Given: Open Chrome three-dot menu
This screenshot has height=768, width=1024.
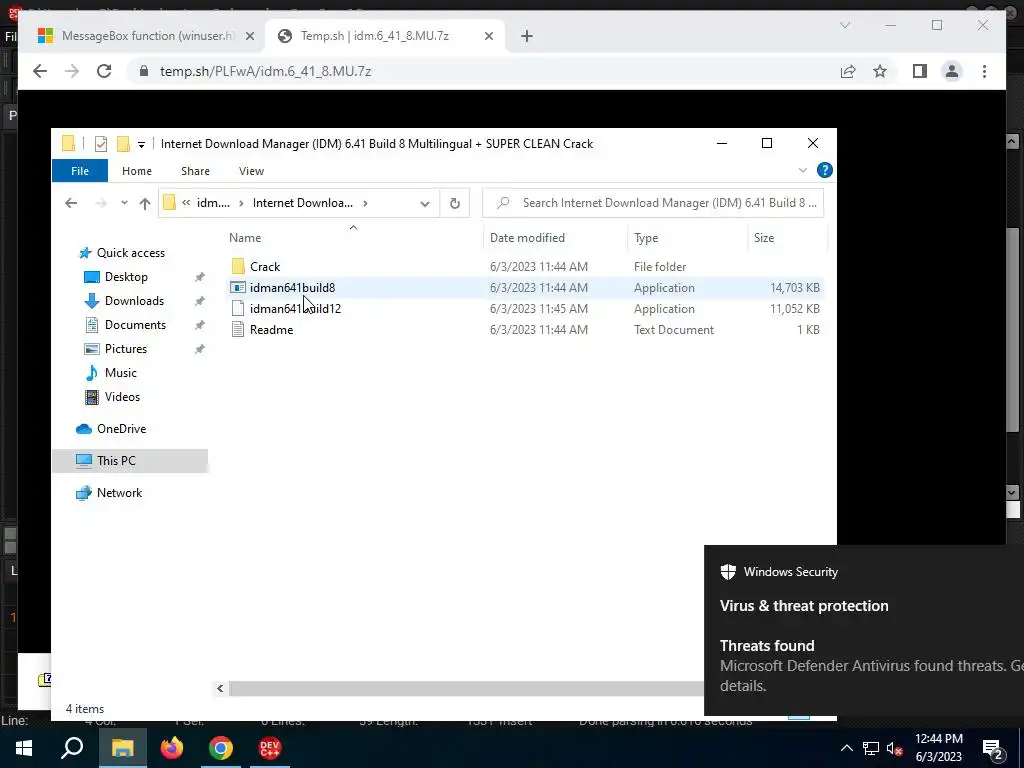Looking at the screenshot, I should [984, 71].
